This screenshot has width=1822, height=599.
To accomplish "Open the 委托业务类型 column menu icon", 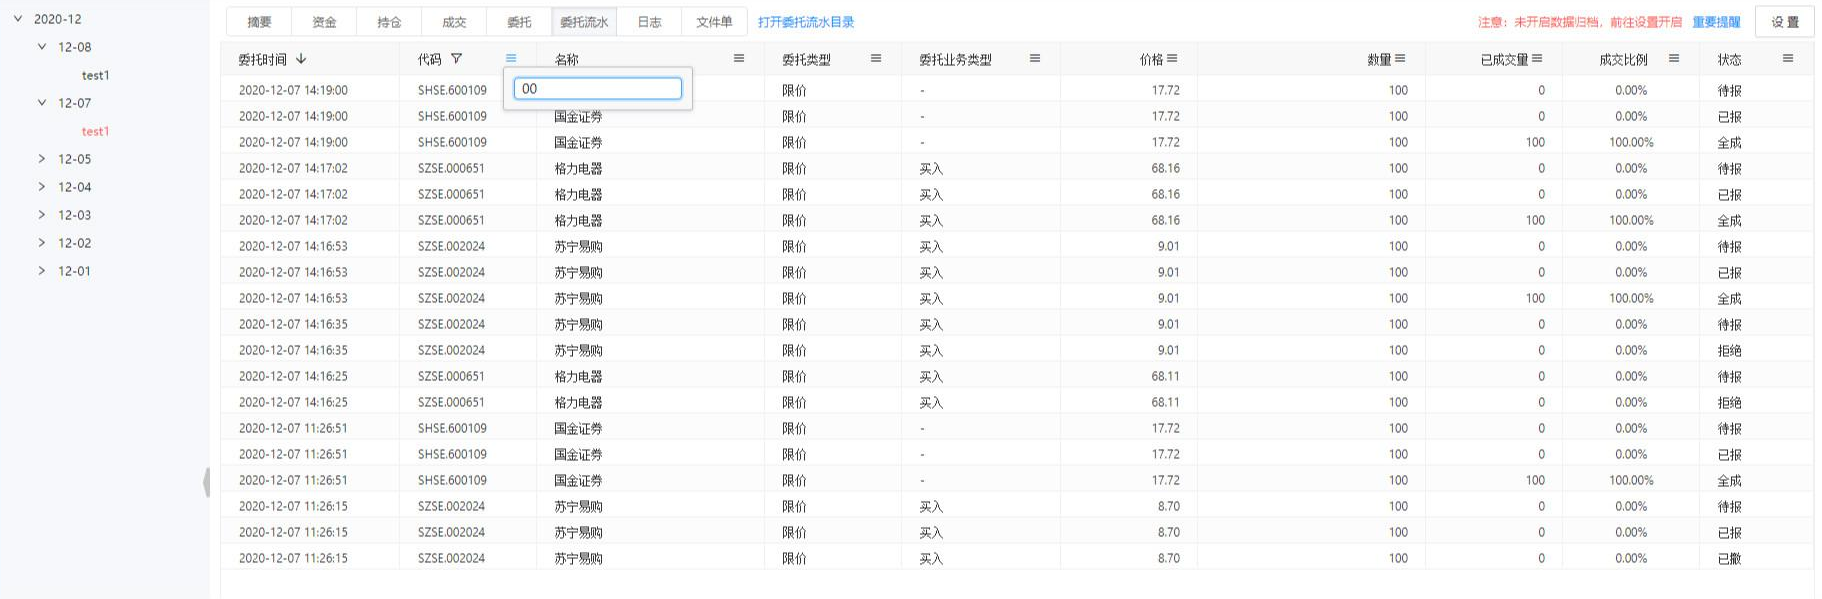I will (x=1035, y=59).
